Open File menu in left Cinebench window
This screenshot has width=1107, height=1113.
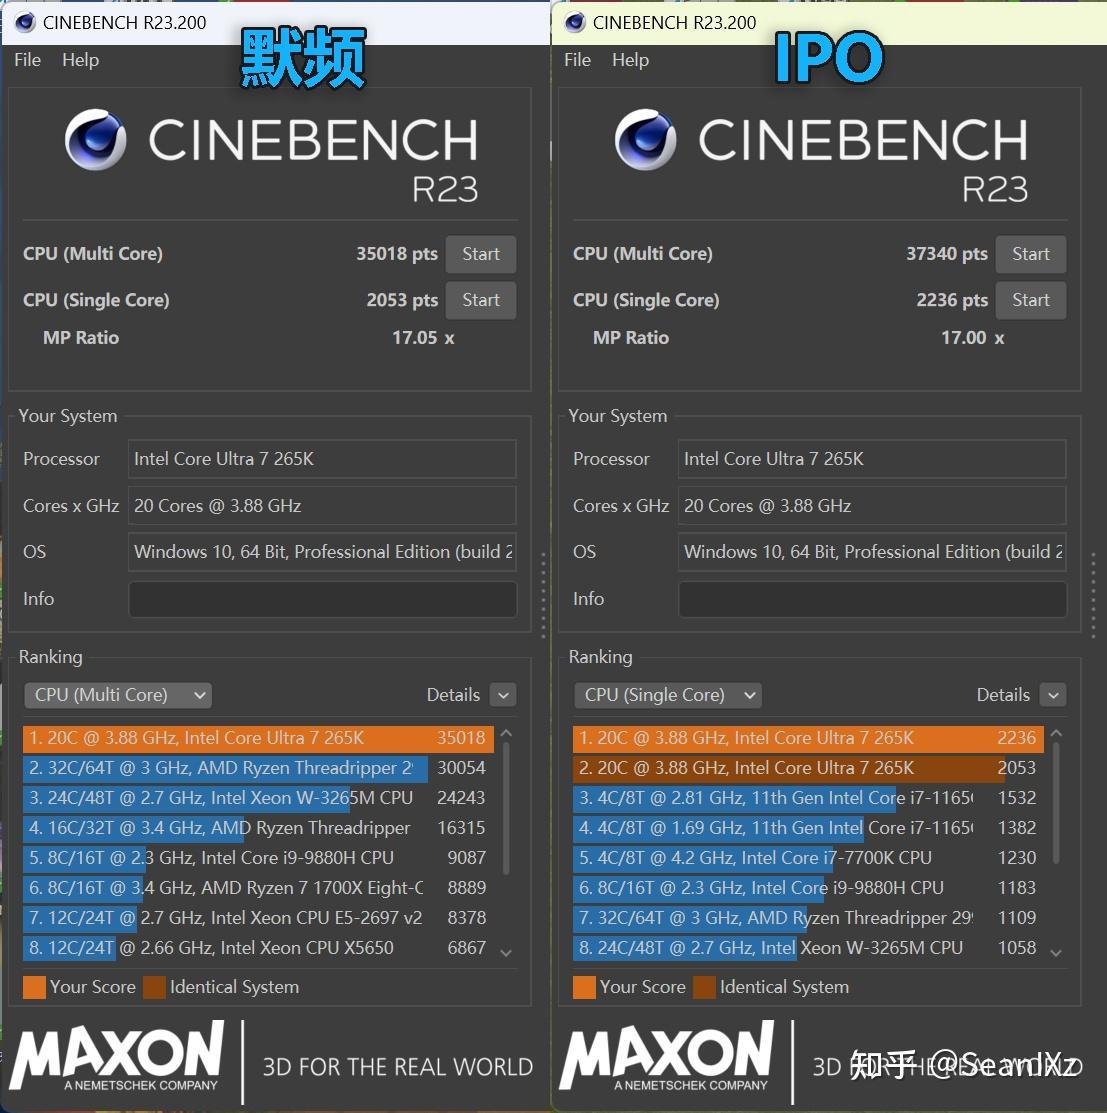pyautogui.click(x=27, y=60)
